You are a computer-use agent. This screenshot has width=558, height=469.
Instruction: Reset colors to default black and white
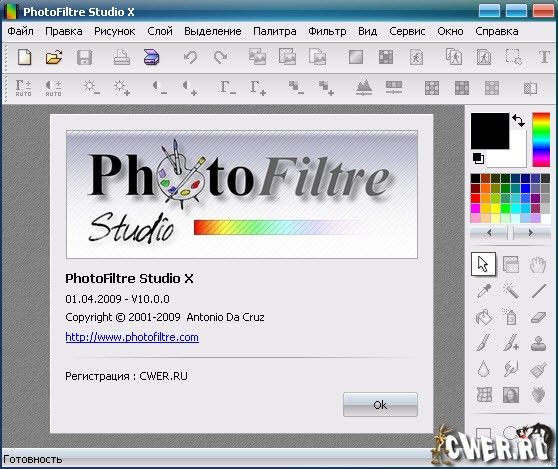pos(478,158)
